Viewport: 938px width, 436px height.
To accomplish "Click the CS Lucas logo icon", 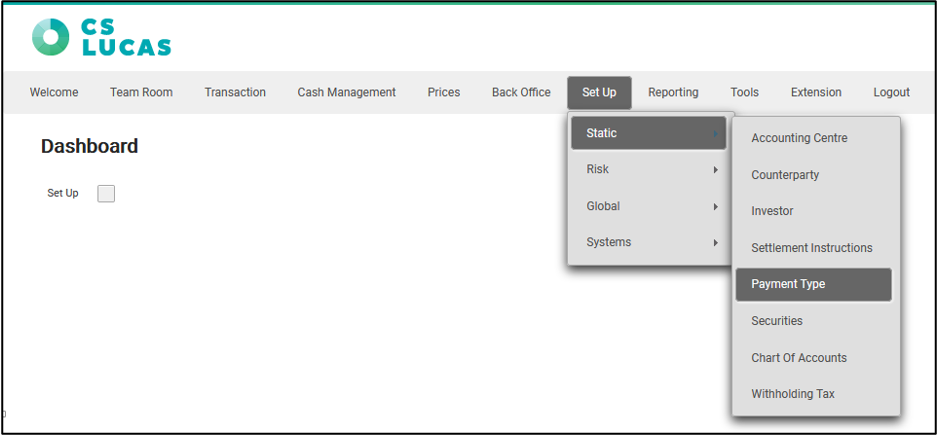I will click(51, 37).
